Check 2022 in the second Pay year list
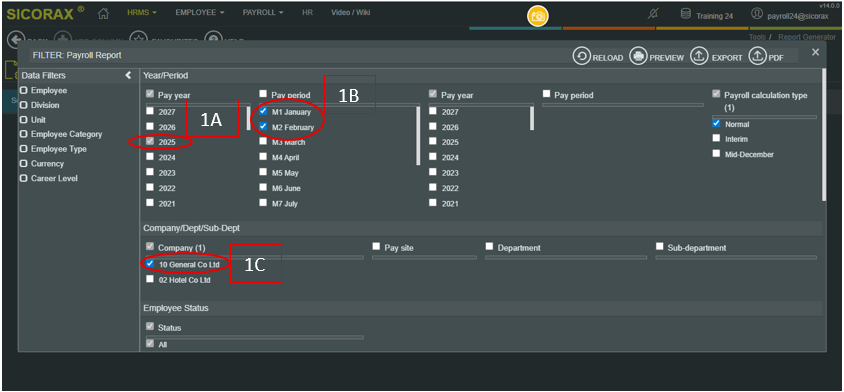 tap(433, 188)
